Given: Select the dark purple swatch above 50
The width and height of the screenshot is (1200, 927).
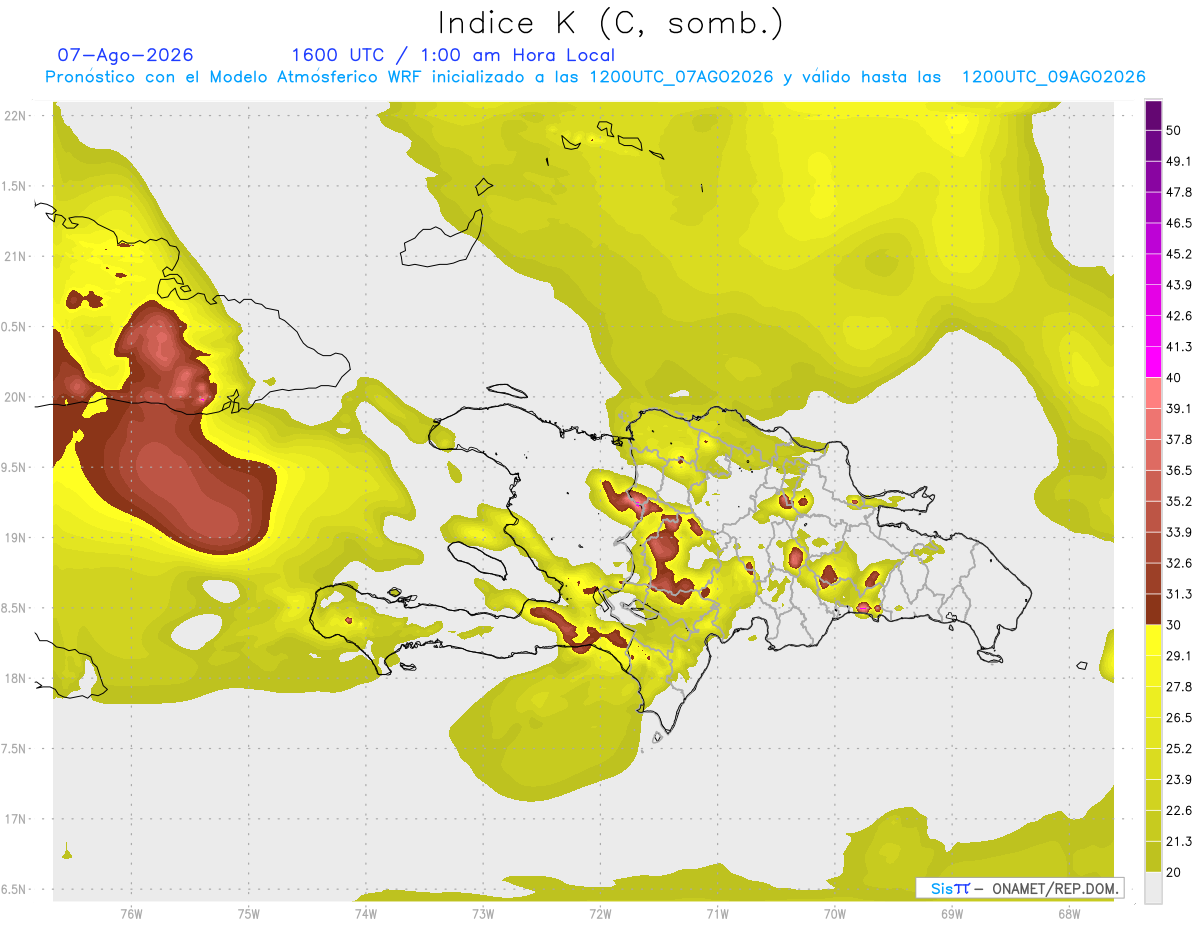Looking at the screenshot, I should (x=1153, y=115).
